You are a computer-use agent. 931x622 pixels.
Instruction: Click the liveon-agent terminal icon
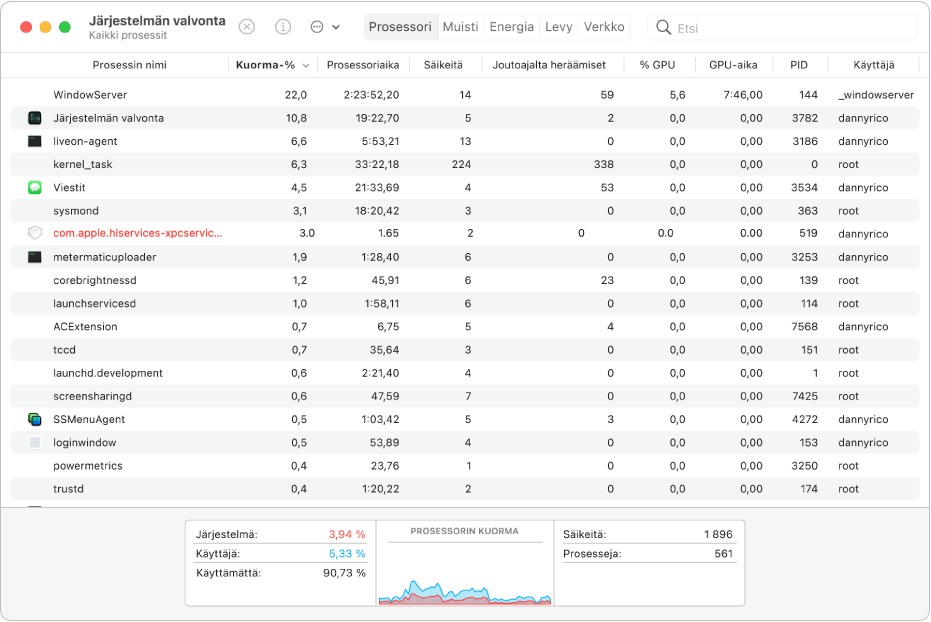pyautogui.click(x=35, y=141)
